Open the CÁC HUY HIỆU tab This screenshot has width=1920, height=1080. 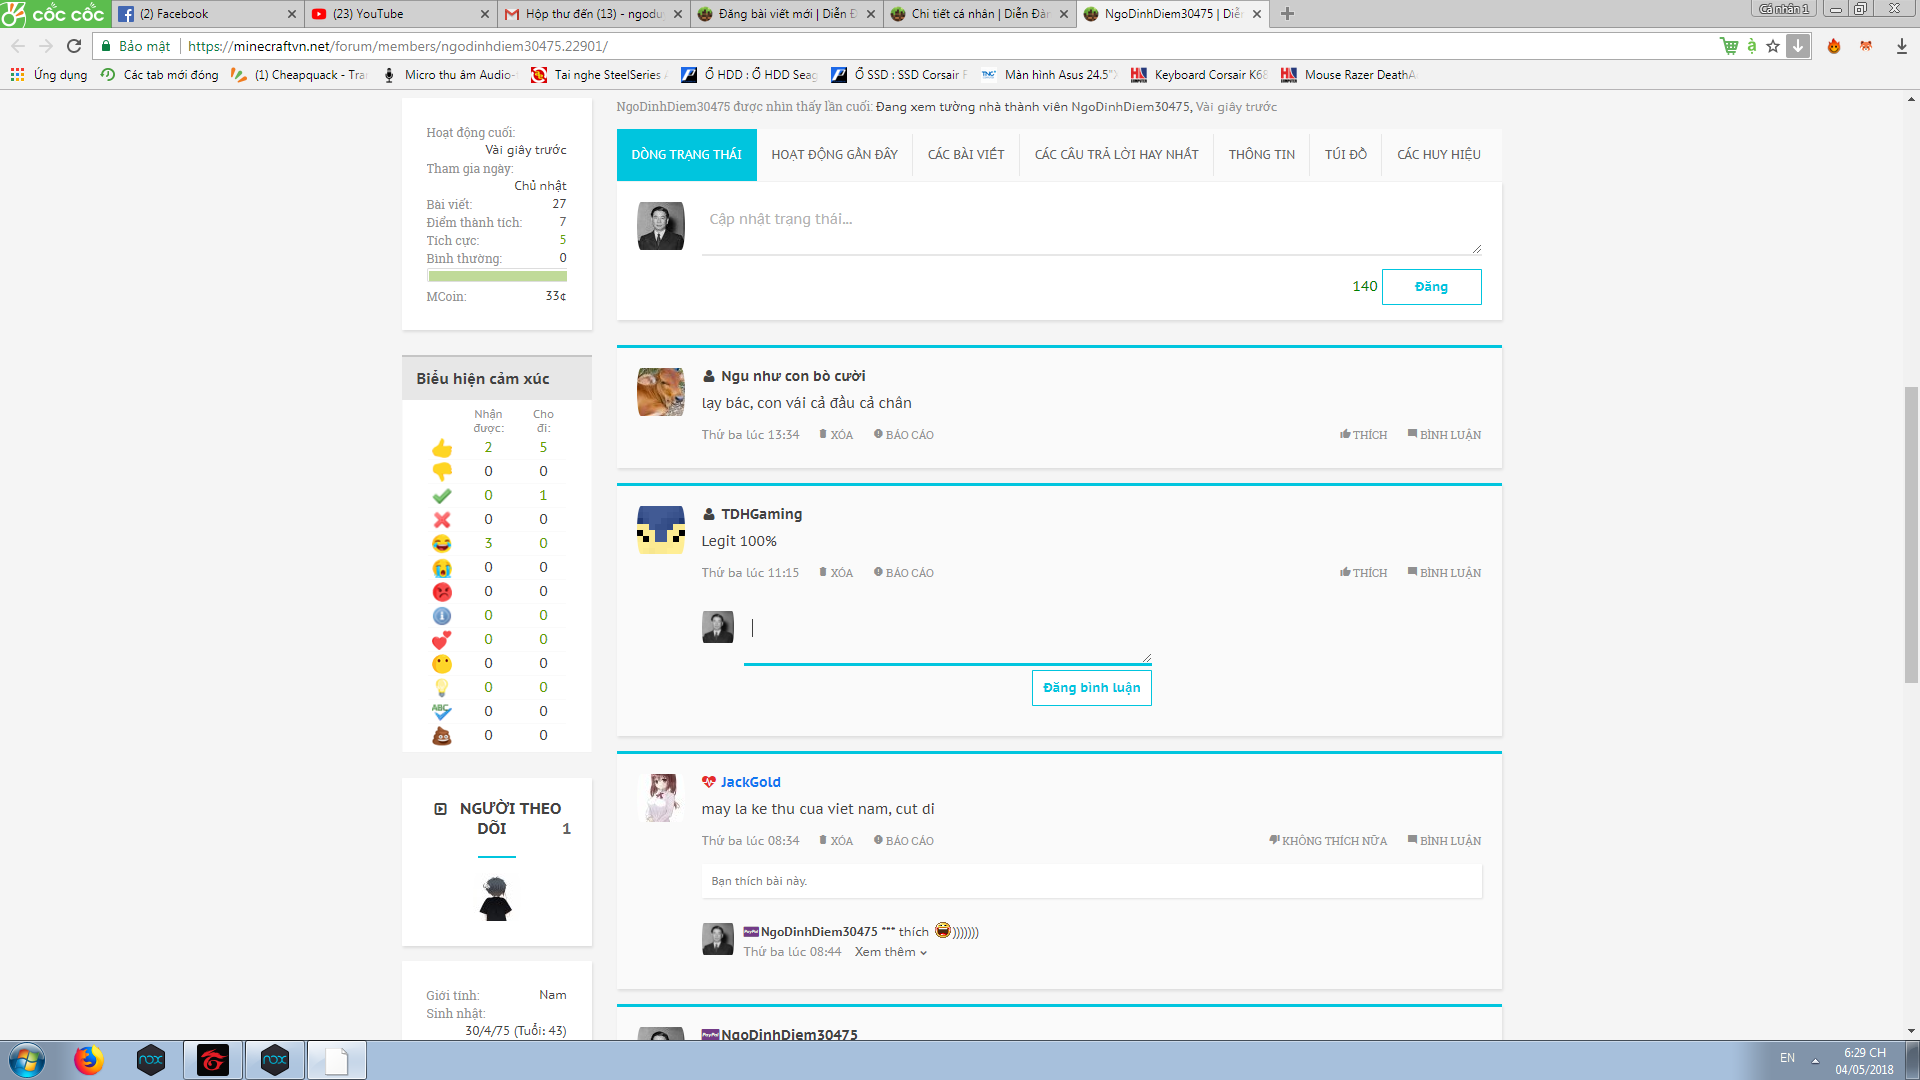[1438, 155]
